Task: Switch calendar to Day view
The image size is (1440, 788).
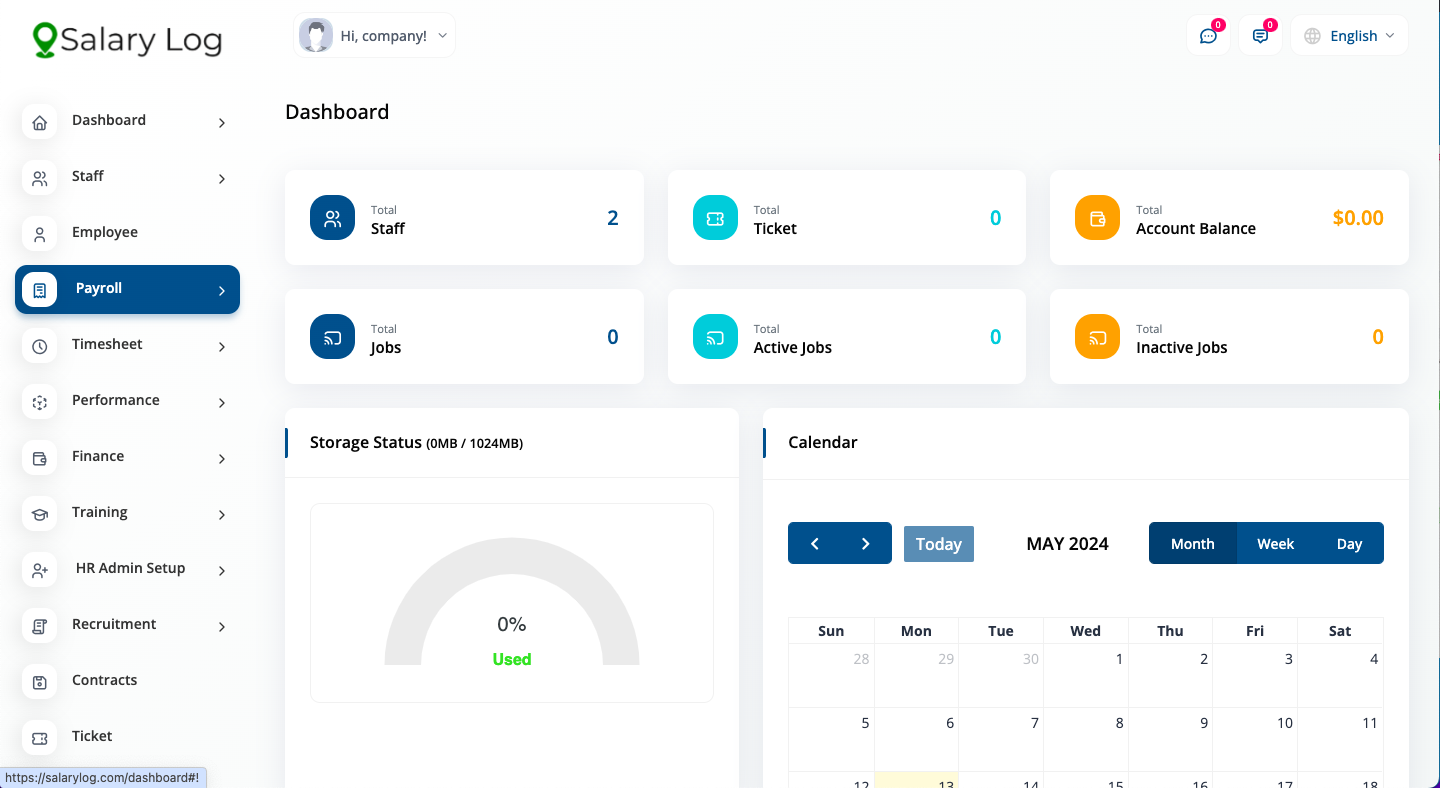Action: coord(1349,544)
